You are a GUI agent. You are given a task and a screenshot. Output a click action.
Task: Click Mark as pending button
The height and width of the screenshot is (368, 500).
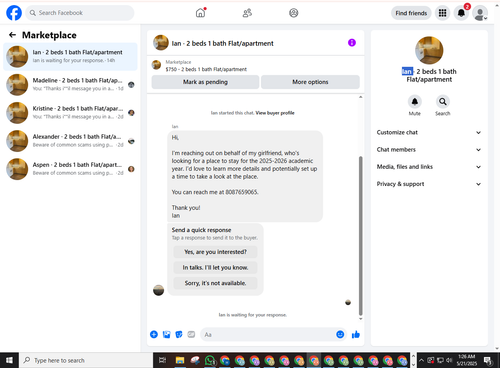coord(205,82)
